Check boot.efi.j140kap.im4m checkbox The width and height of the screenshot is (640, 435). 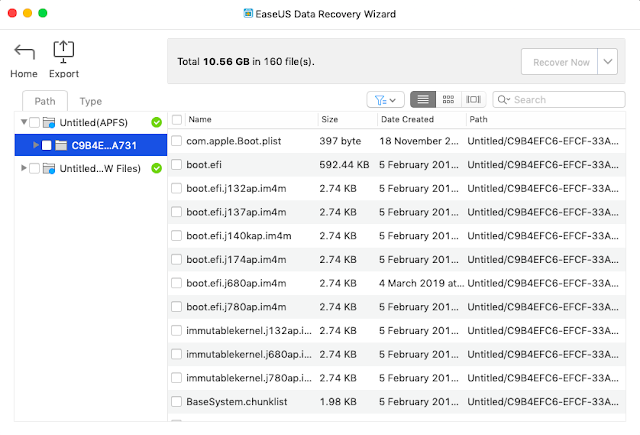pos(176,235)
